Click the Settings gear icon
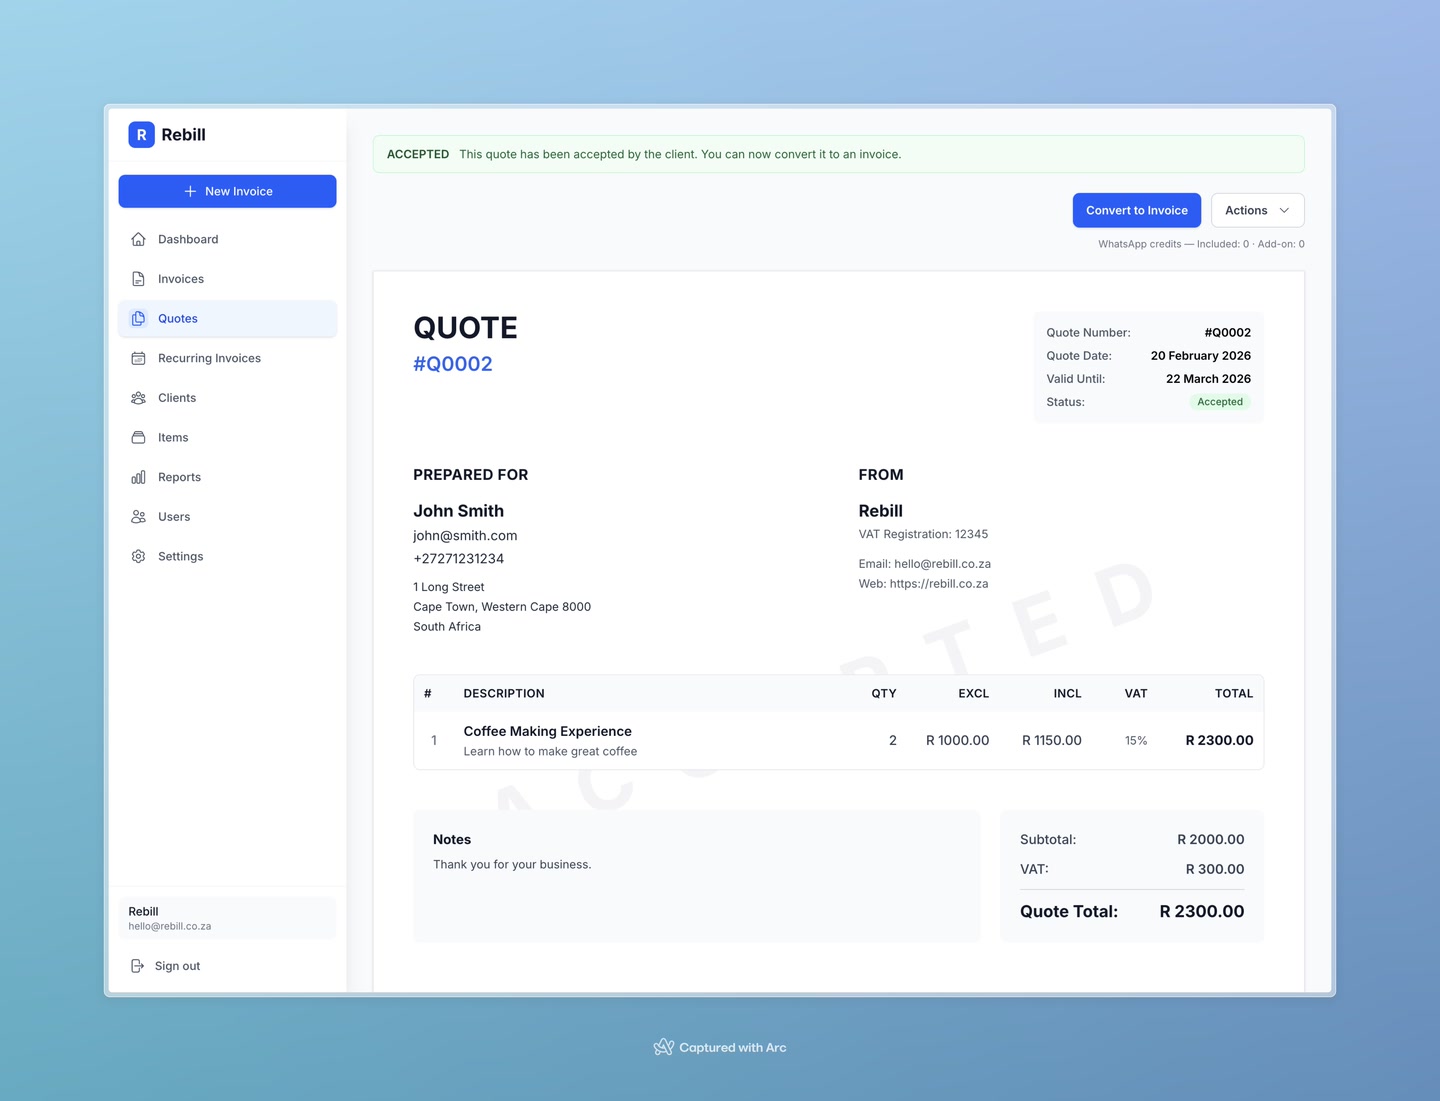 click(138, 556)
